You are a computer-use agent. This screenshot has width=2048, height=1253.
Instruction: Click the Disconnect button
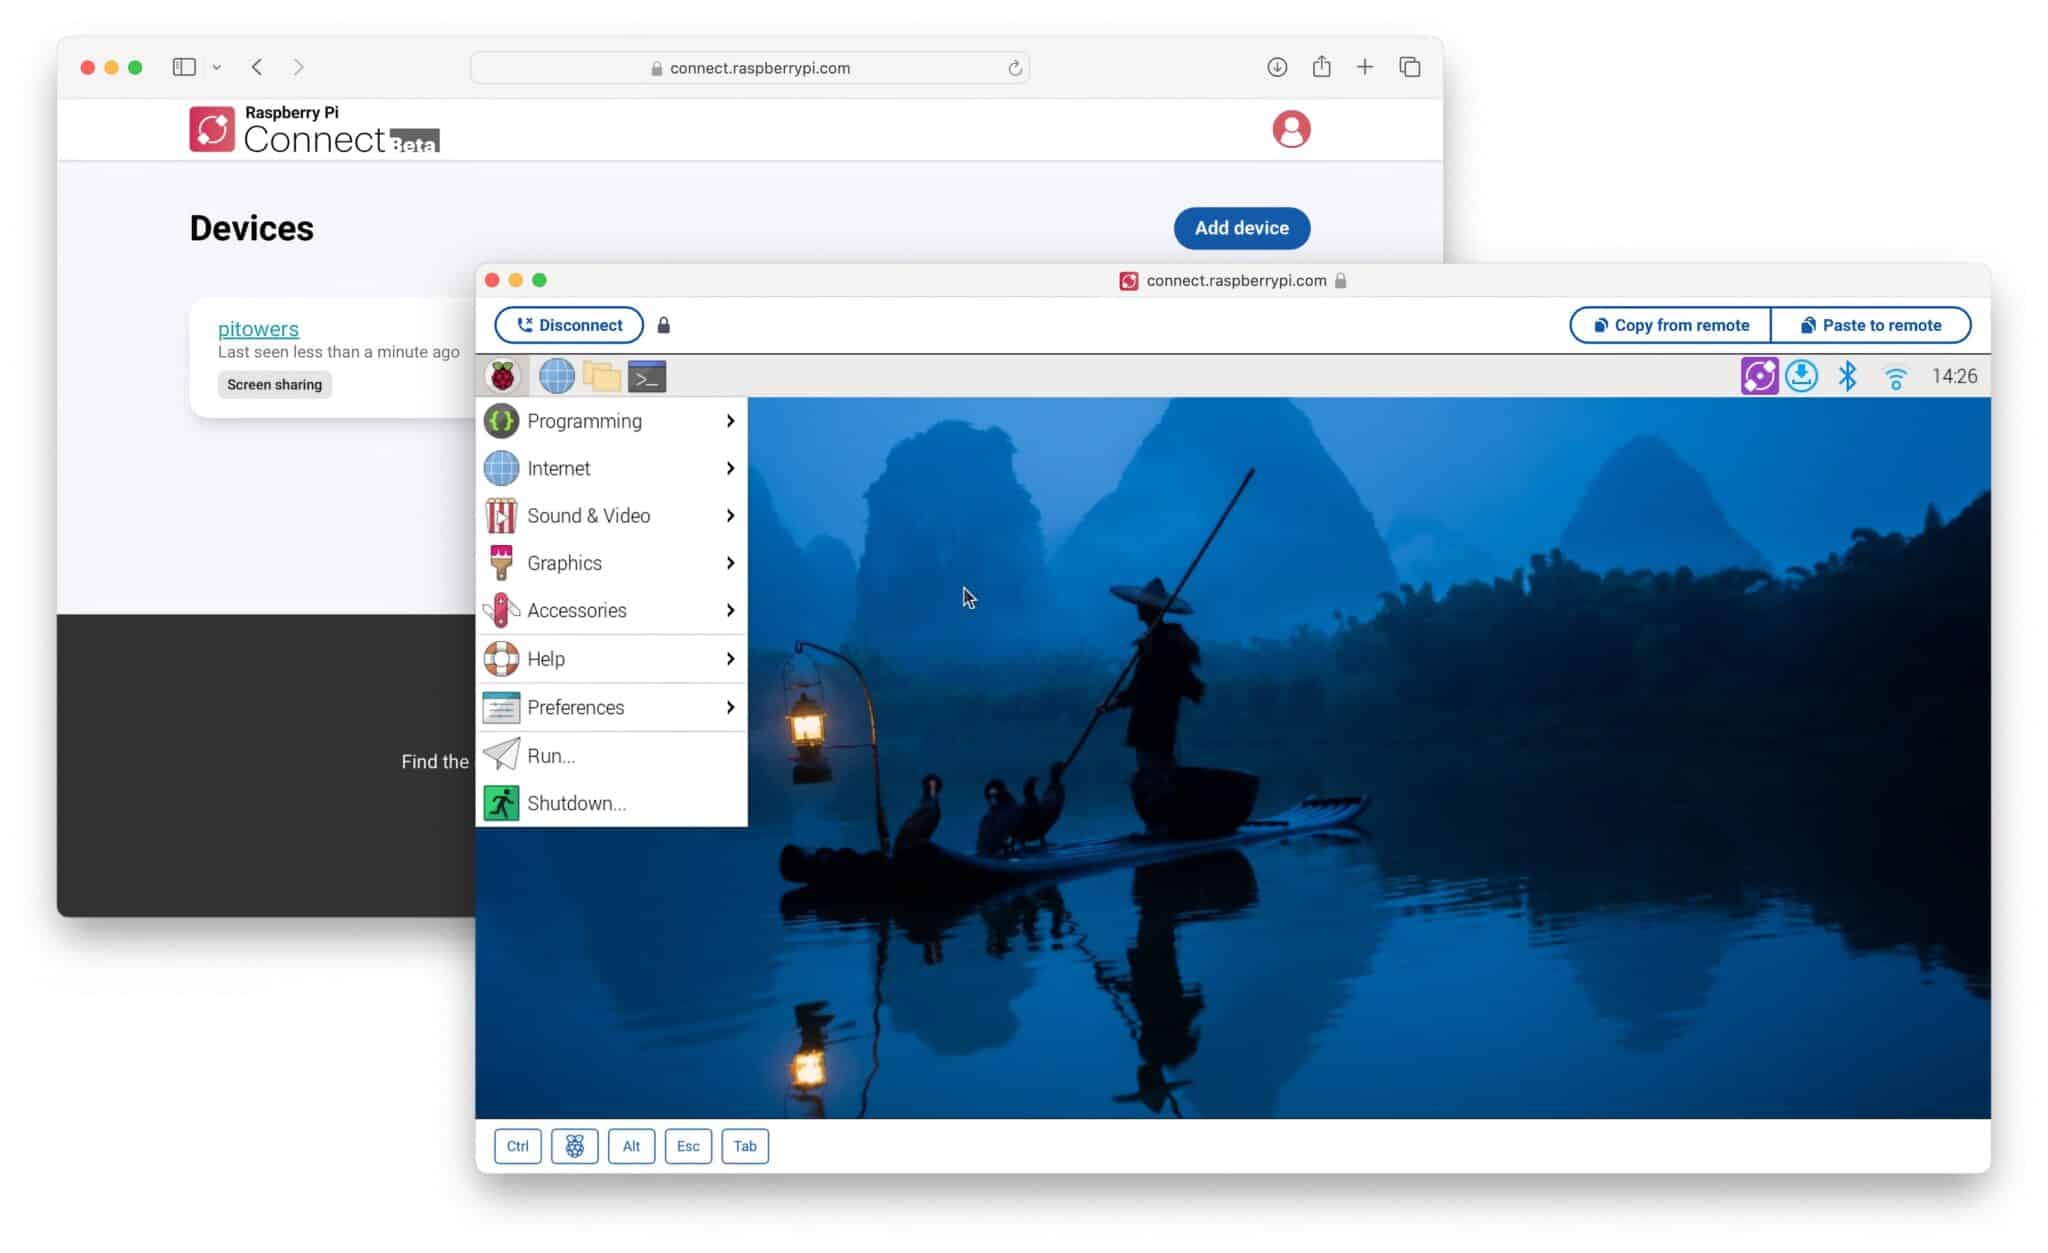pyautogui.click(x=568, y=325)
